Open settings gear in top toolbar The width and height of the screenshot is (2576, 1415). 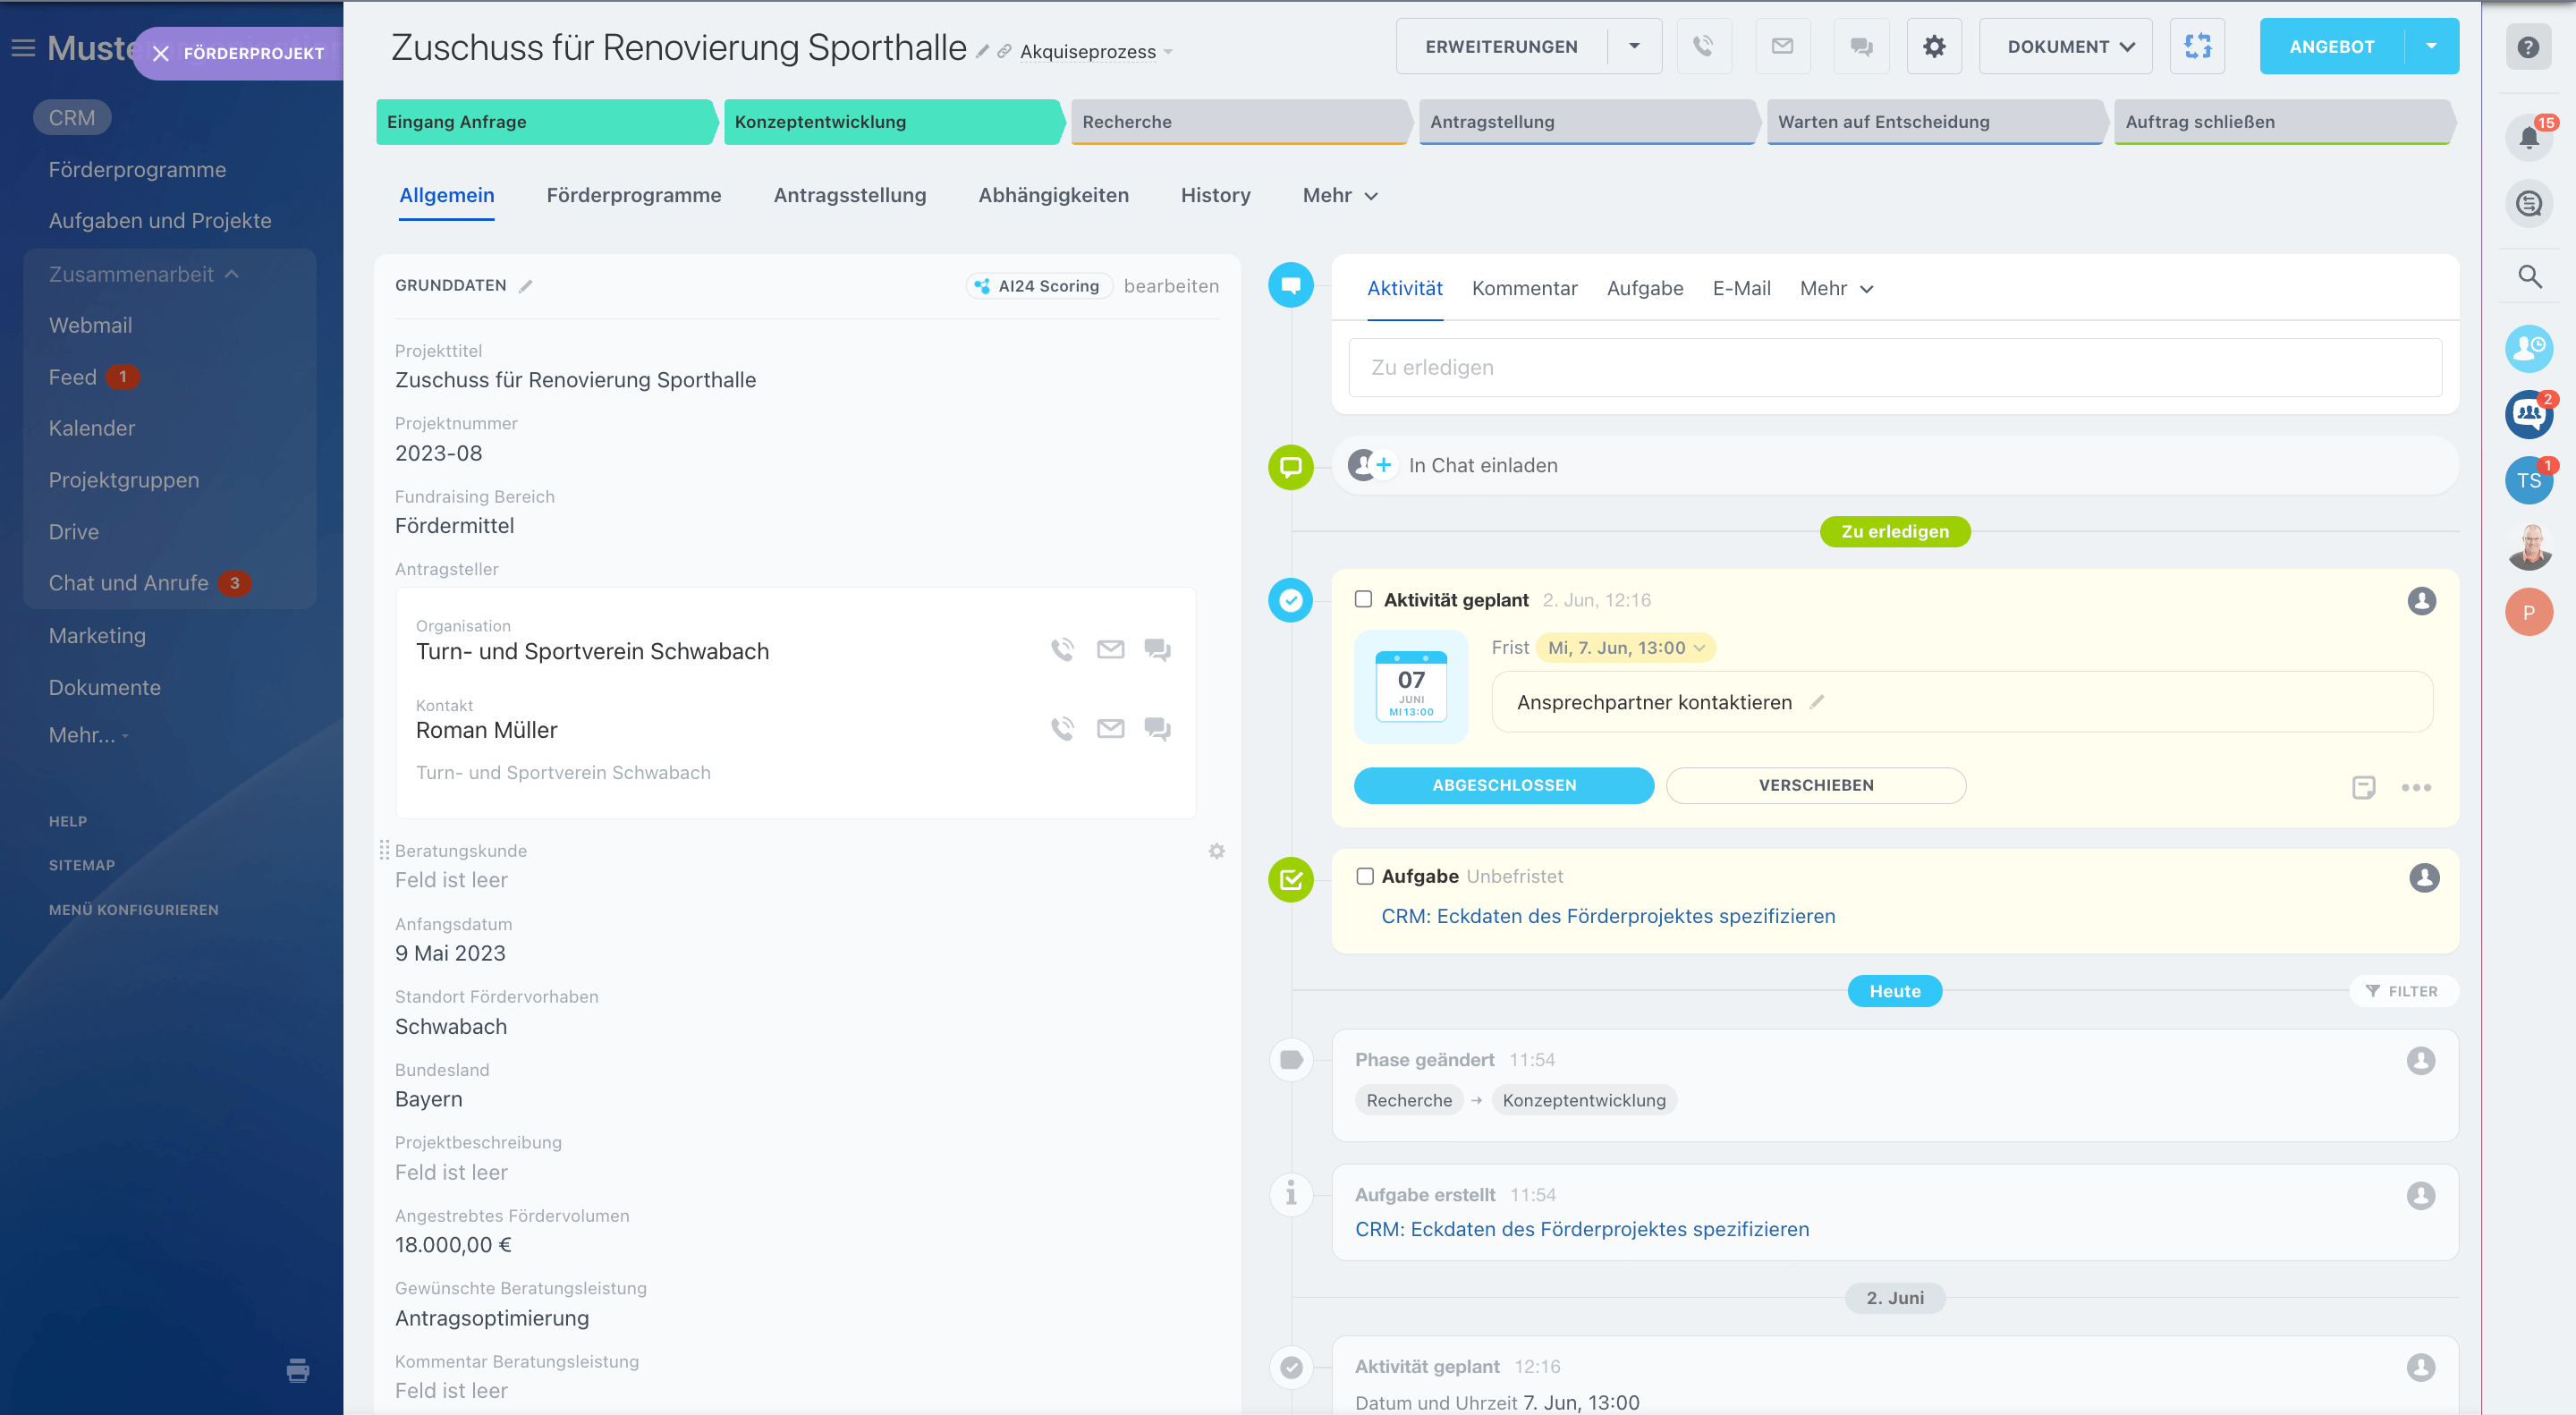point(1933,46)
